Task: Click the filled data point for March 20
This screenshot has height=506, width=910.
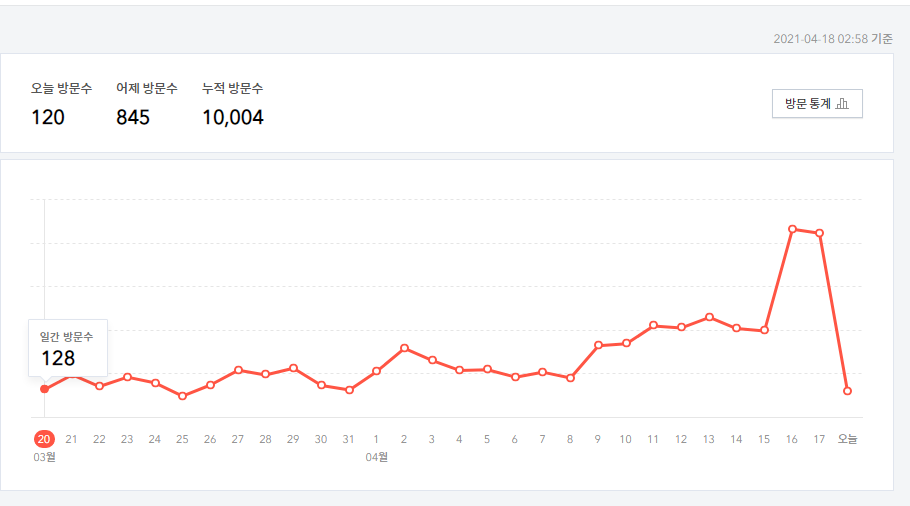Action: 44,389
